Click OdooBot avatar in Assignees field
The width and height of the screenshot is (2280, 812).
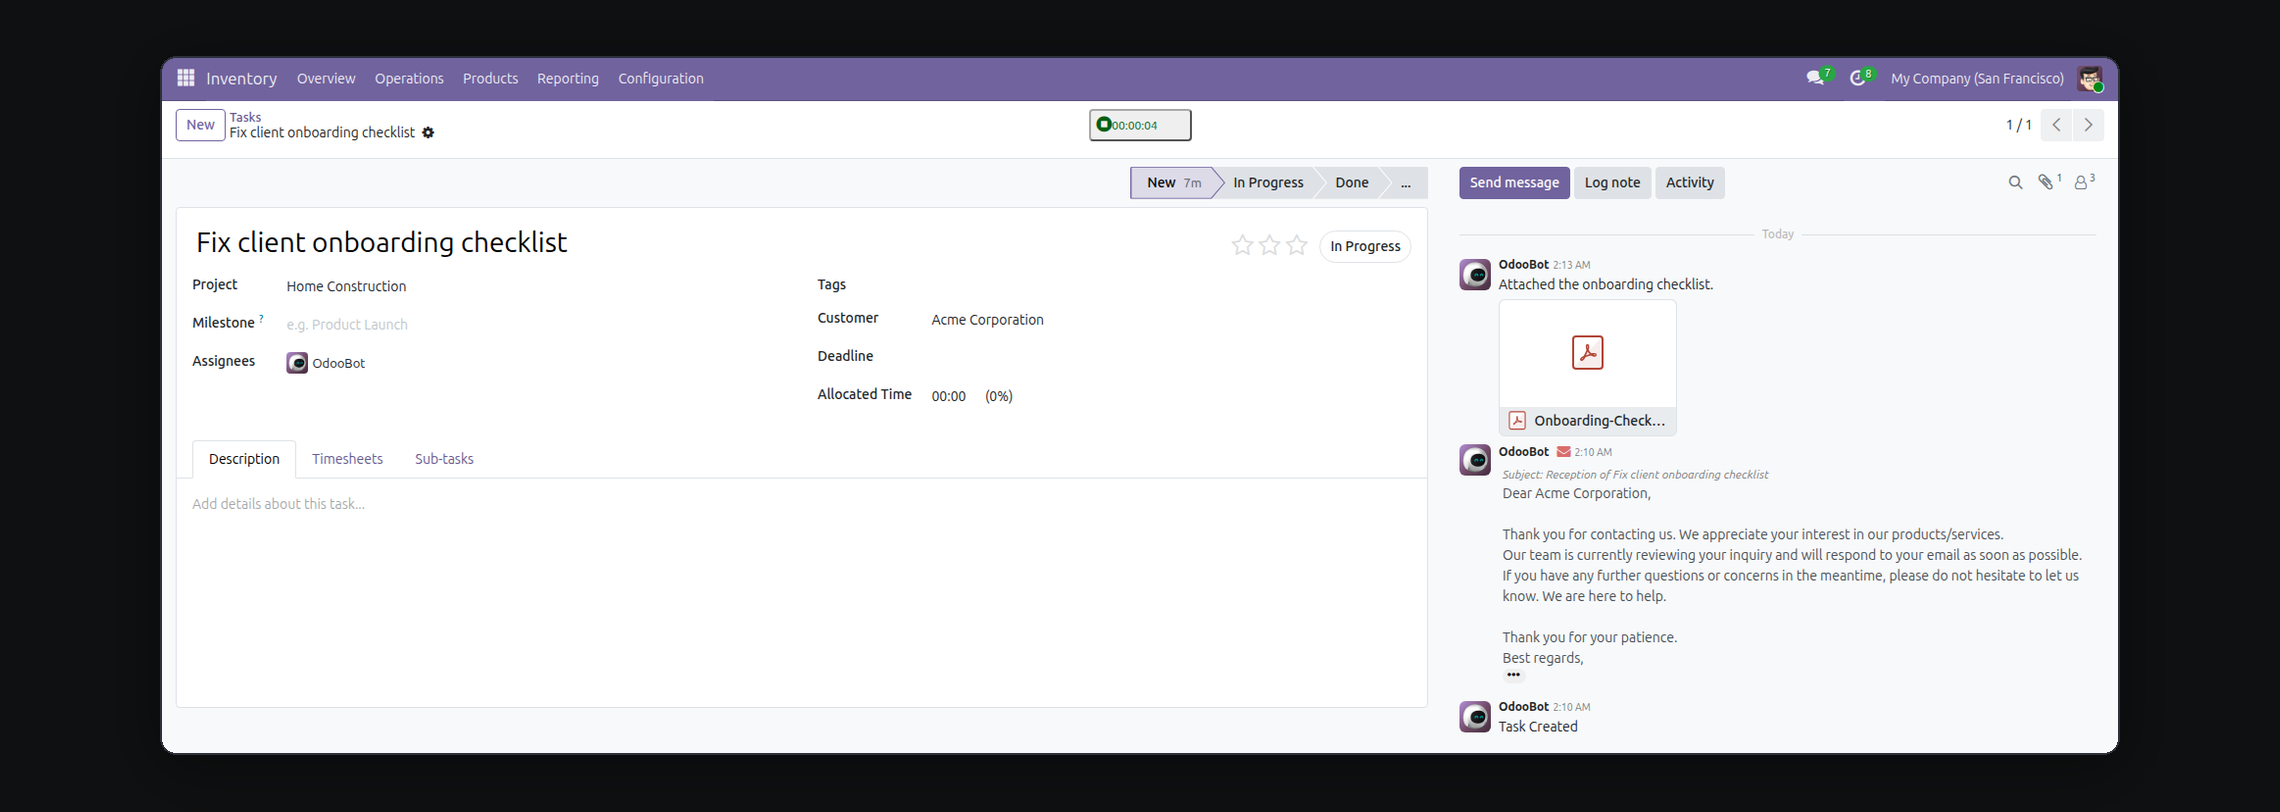(x=297, y=363)
